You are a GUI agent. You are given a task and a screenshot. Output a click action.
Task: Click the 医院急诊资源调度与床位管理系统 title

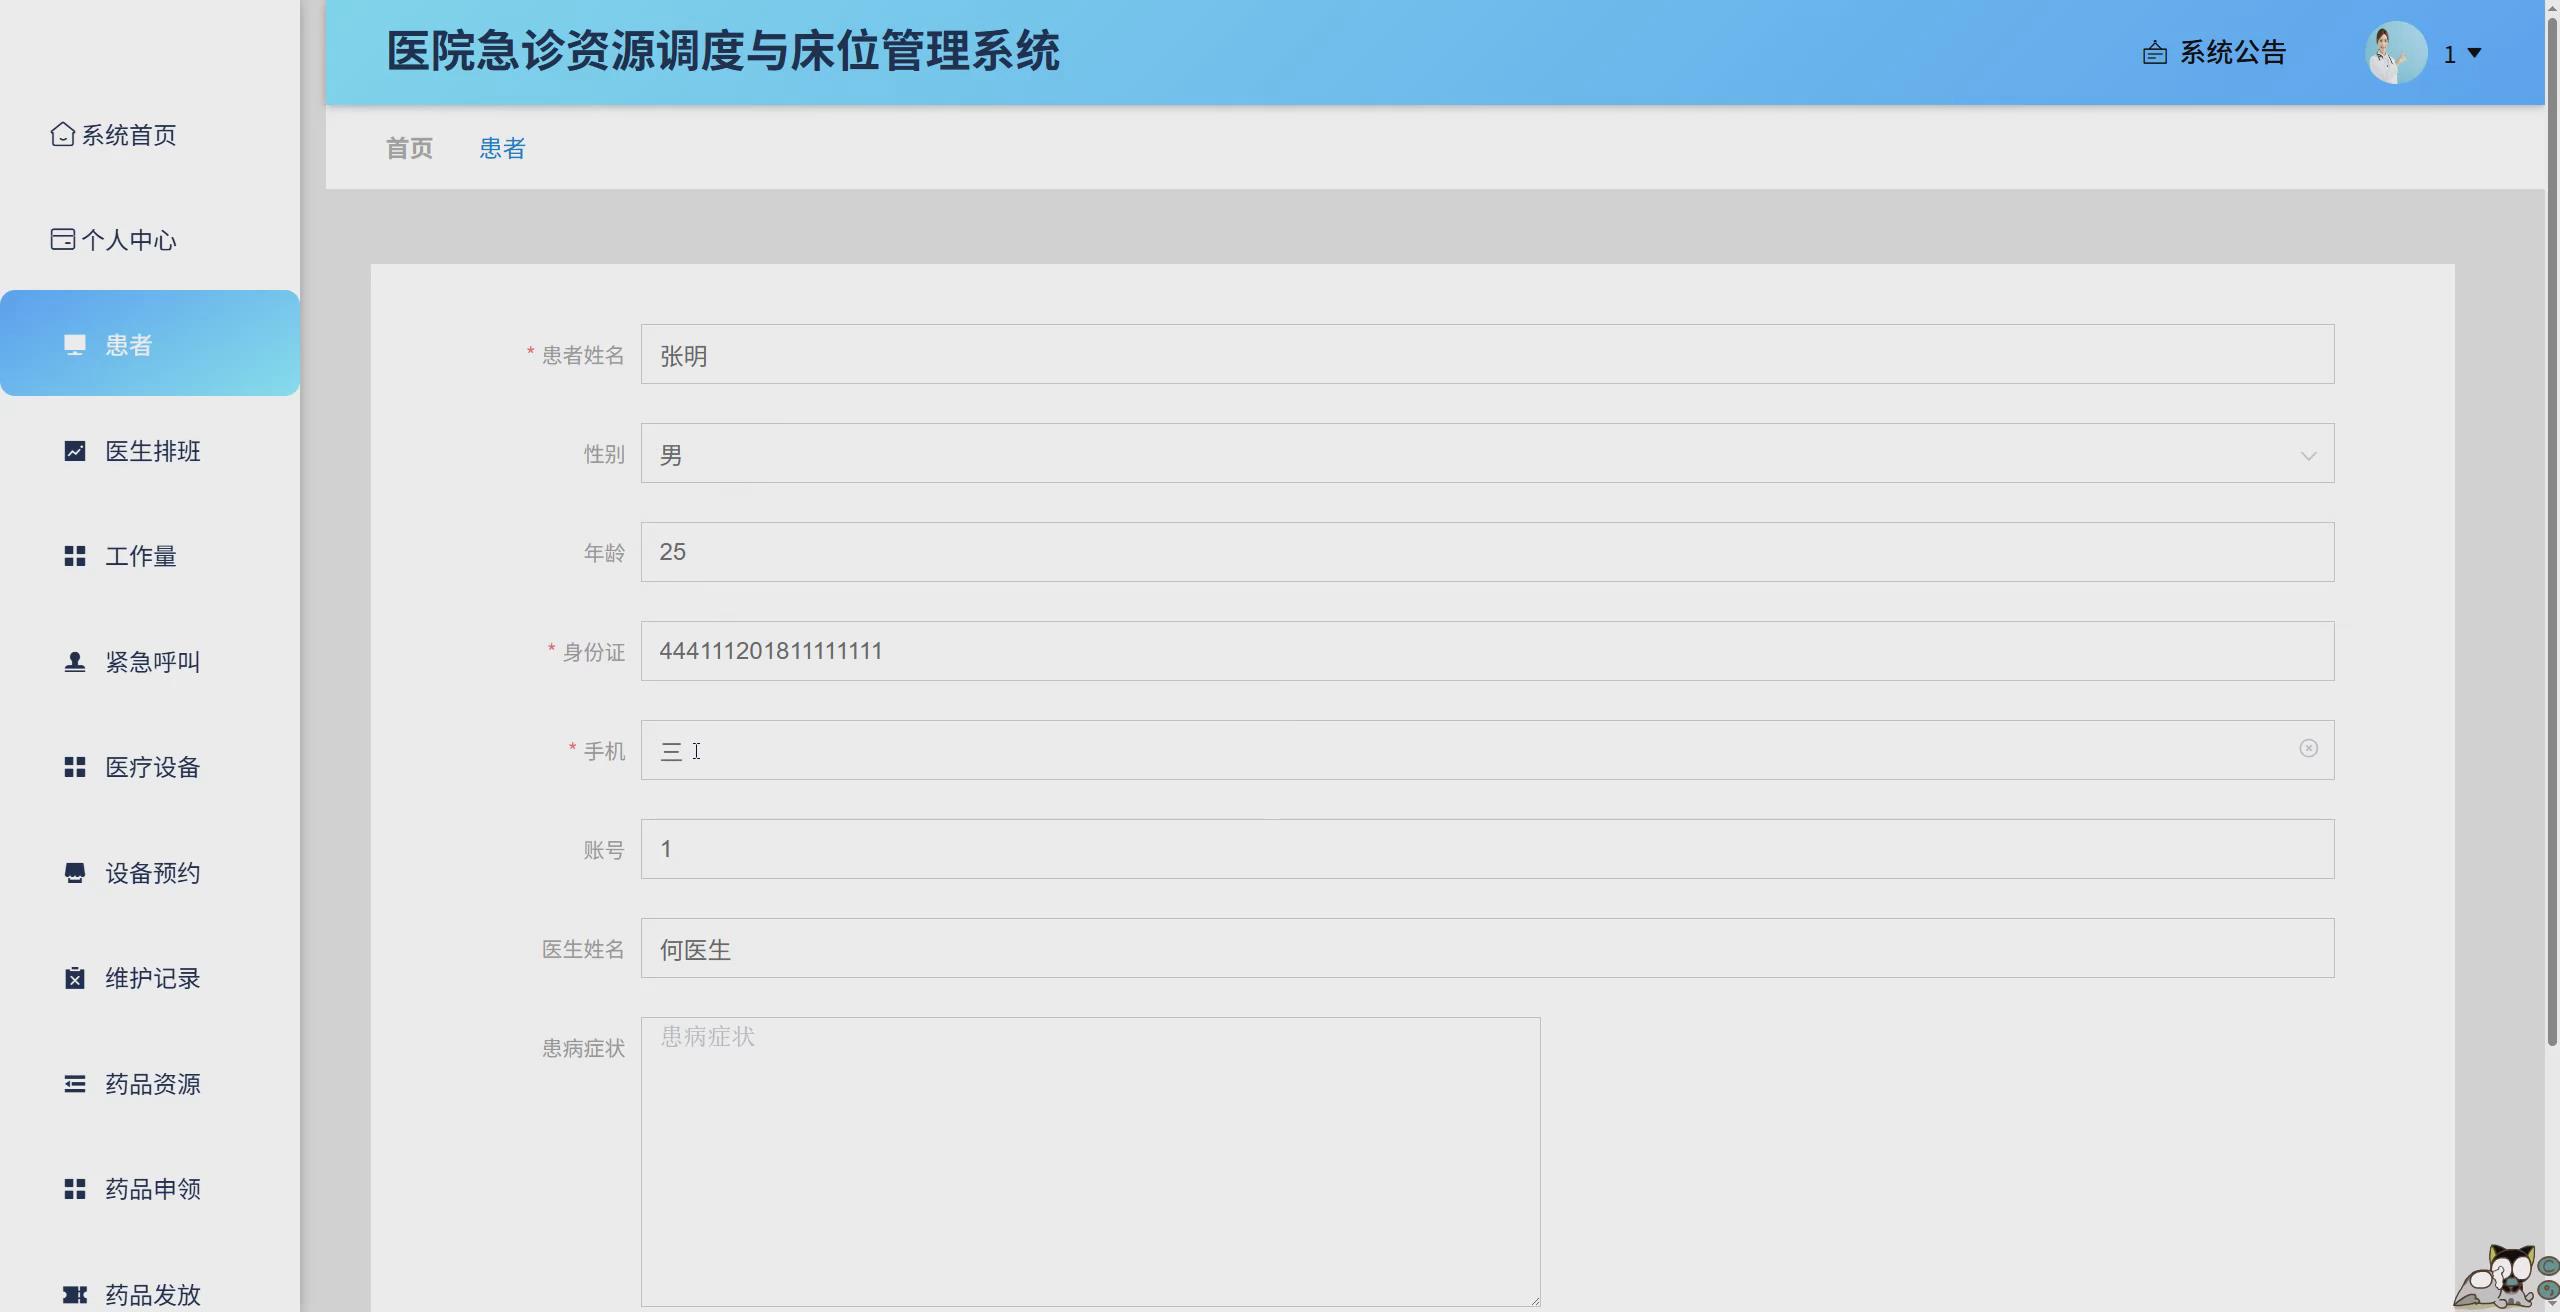[x=723, y=52]
